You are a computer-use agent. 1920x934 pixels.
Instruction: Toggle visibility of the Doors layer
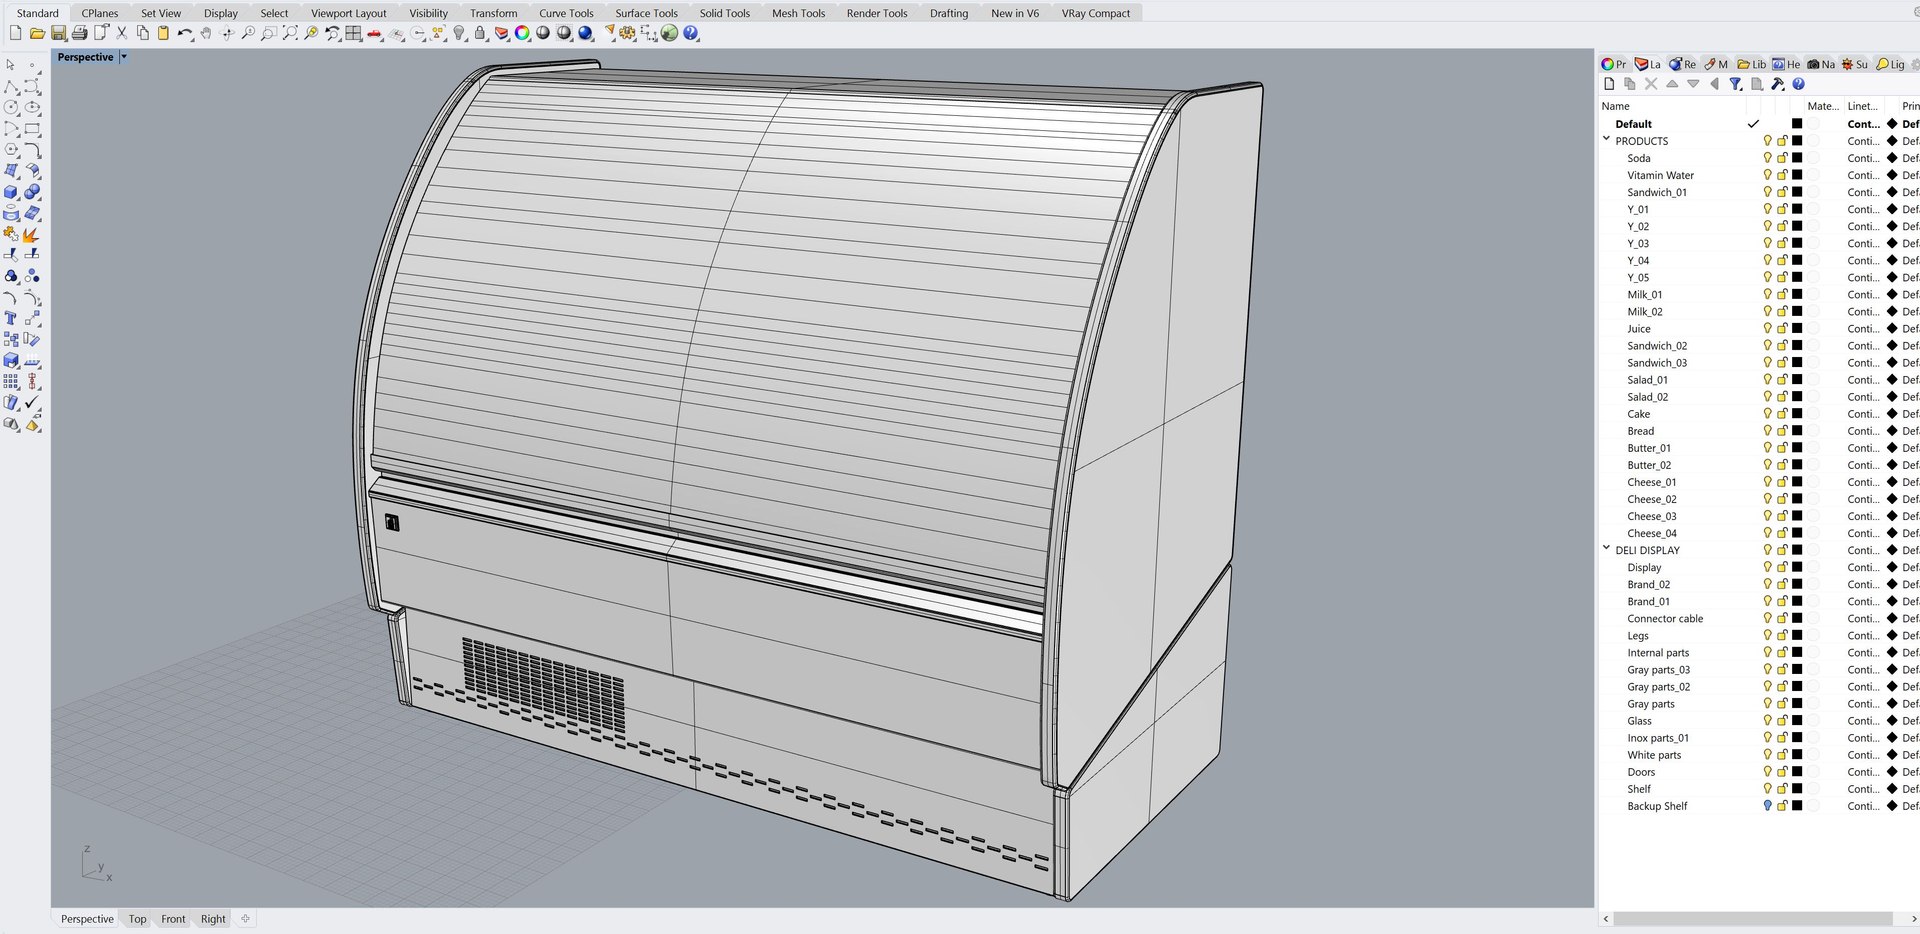point(1767,771)
